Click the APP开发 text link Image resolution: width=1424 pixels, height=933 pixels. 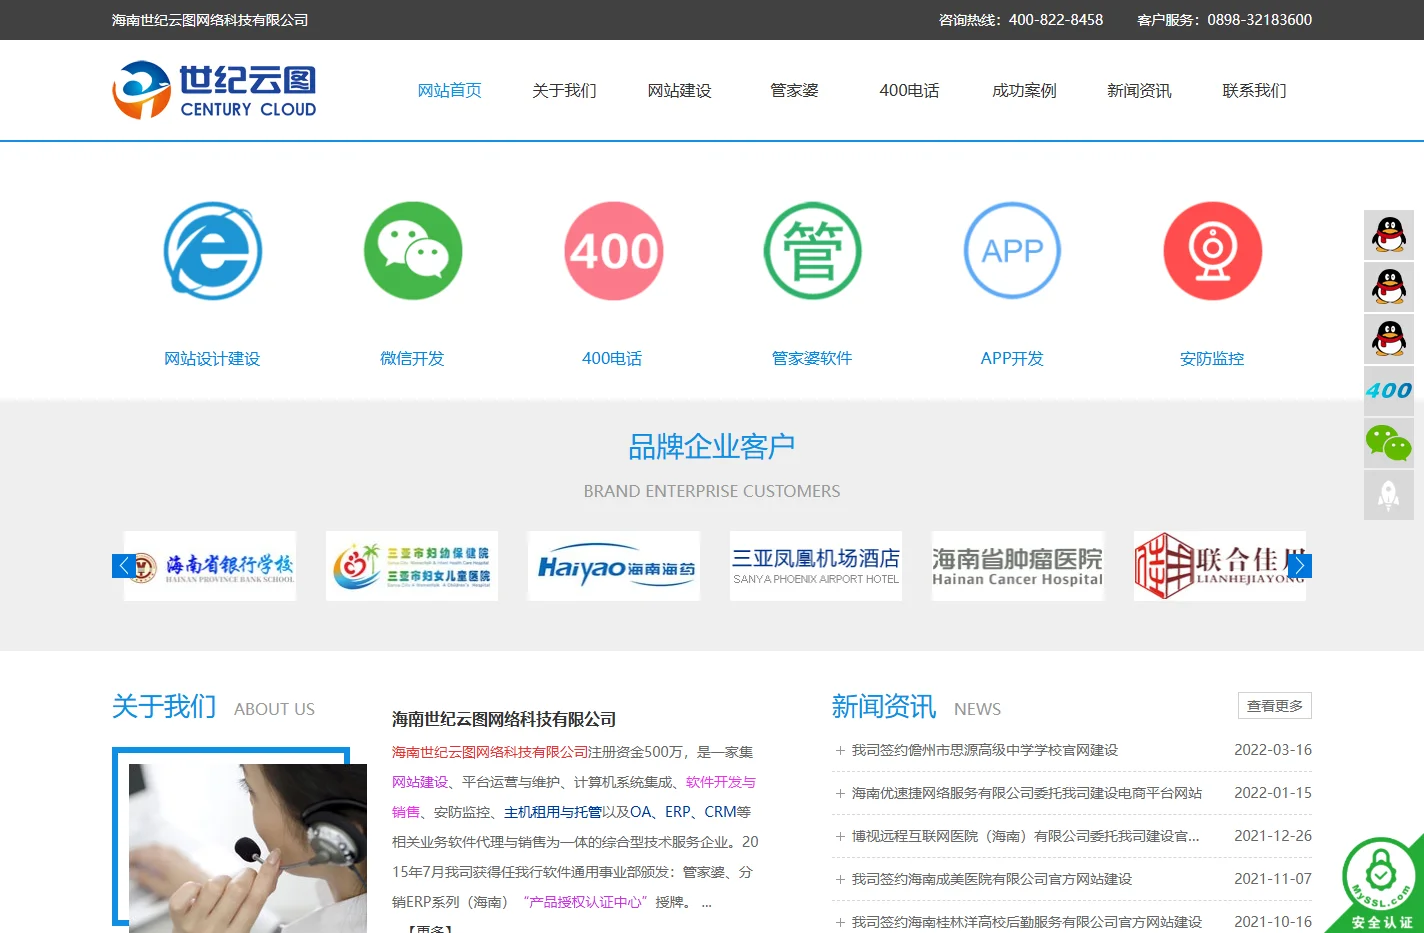point(1012,359)
